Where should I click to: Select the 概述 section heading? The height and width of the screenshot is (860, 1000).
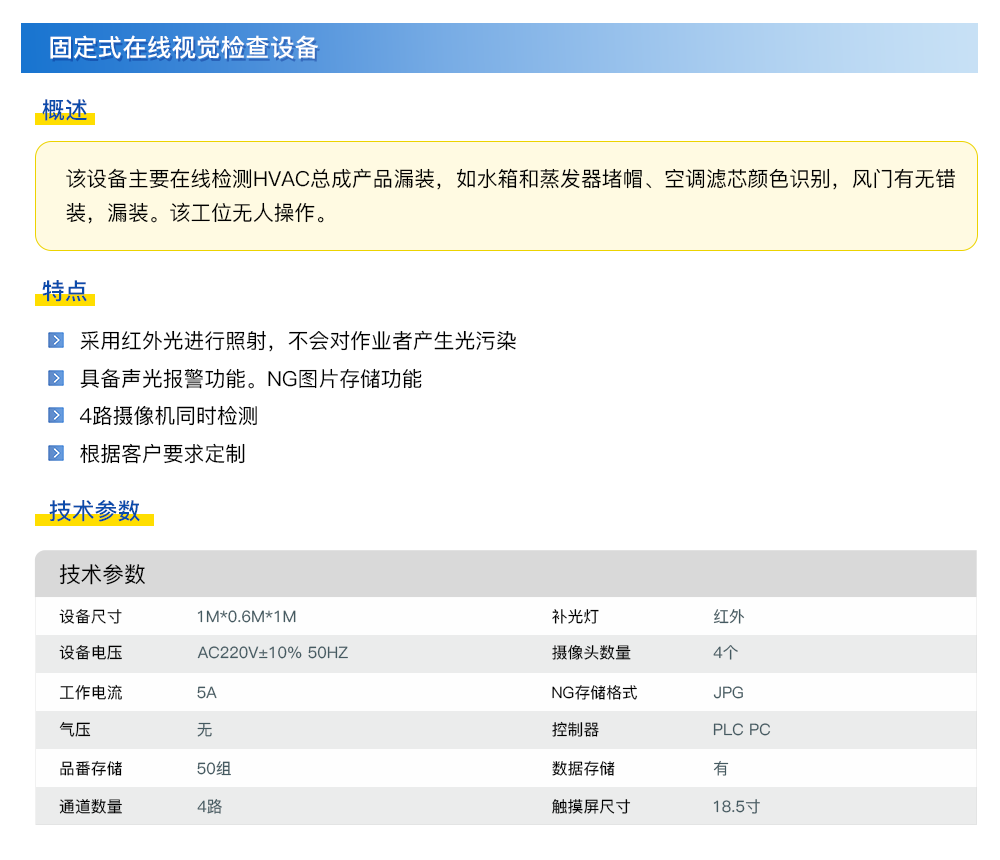(65, 111)
